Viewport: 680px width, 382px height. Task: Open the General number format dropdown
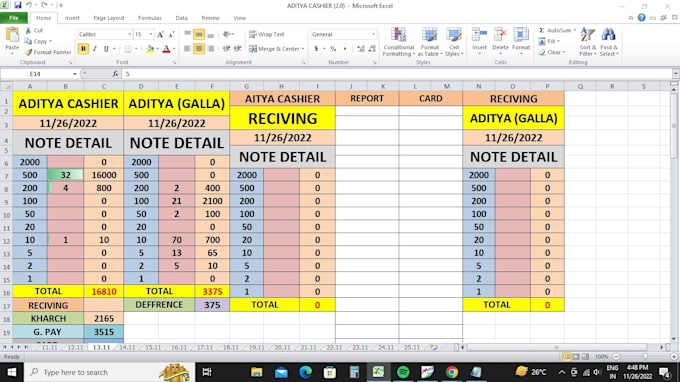tap(373, 34)
